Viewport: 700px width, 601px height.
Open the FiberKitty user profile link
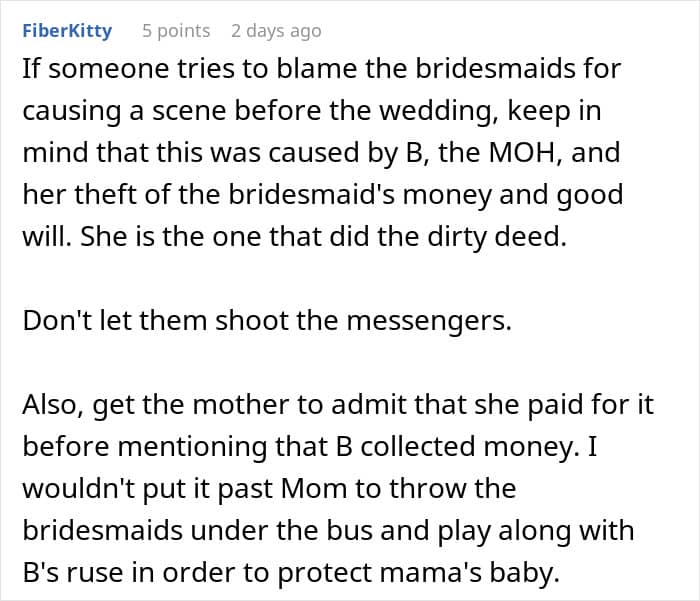[67, 31]
